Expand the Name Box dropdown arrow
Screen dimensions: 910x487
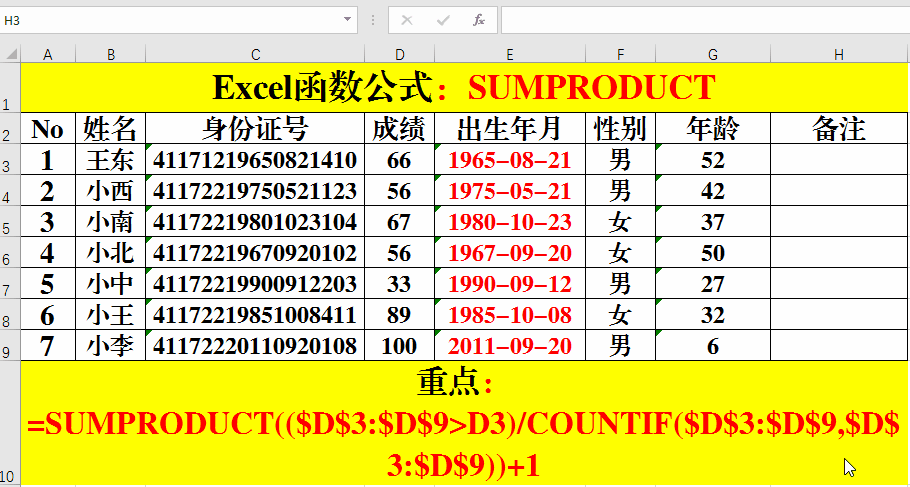347,20
